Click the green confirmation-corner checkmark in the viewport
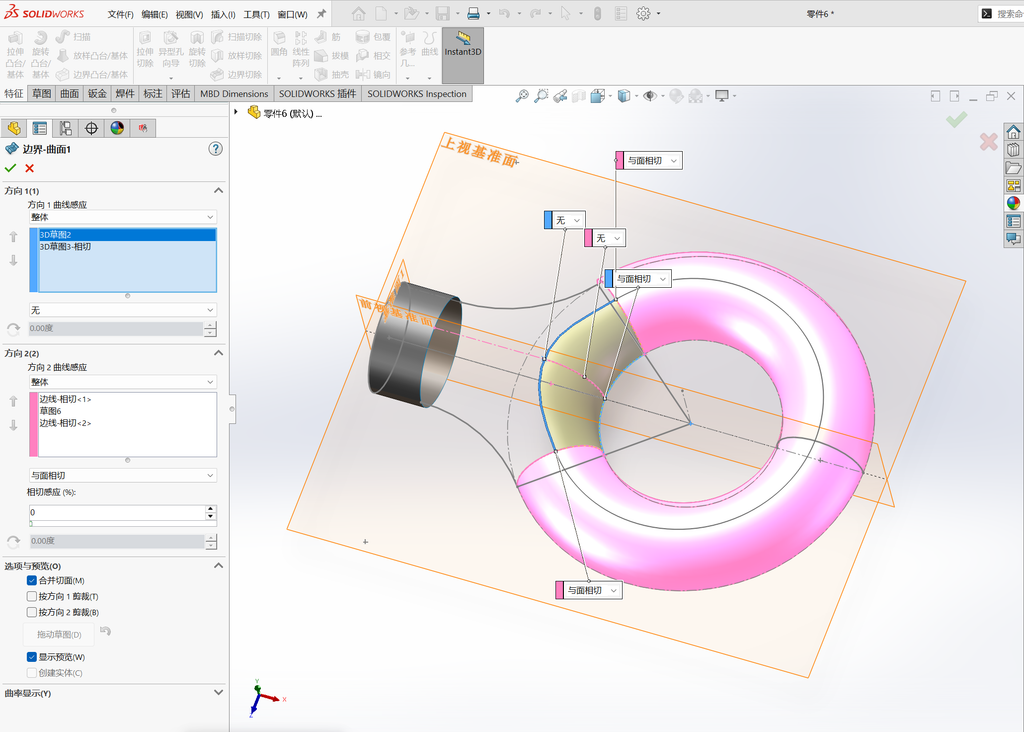 click(957, 119)
